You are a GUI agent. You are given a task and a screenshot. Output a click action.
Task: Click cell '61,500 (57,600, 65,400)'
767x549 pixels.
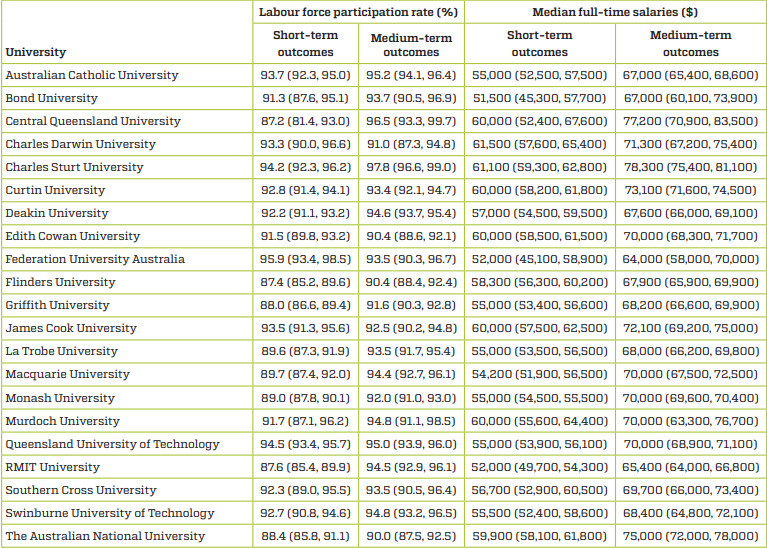540,144
